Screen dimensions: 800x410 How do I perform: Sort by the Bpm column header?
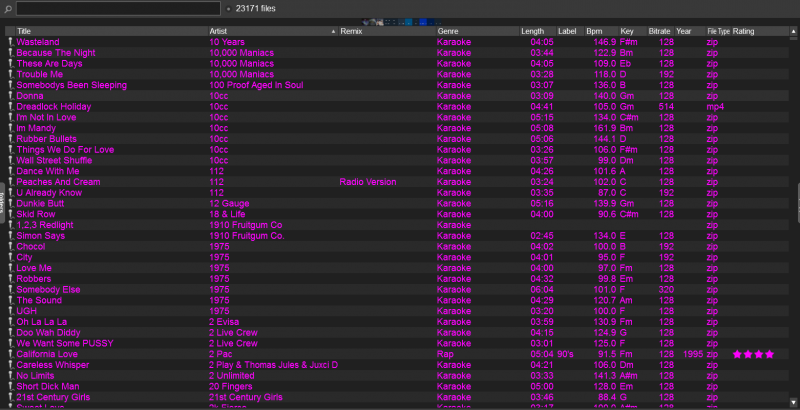click(x=602, y=31)
